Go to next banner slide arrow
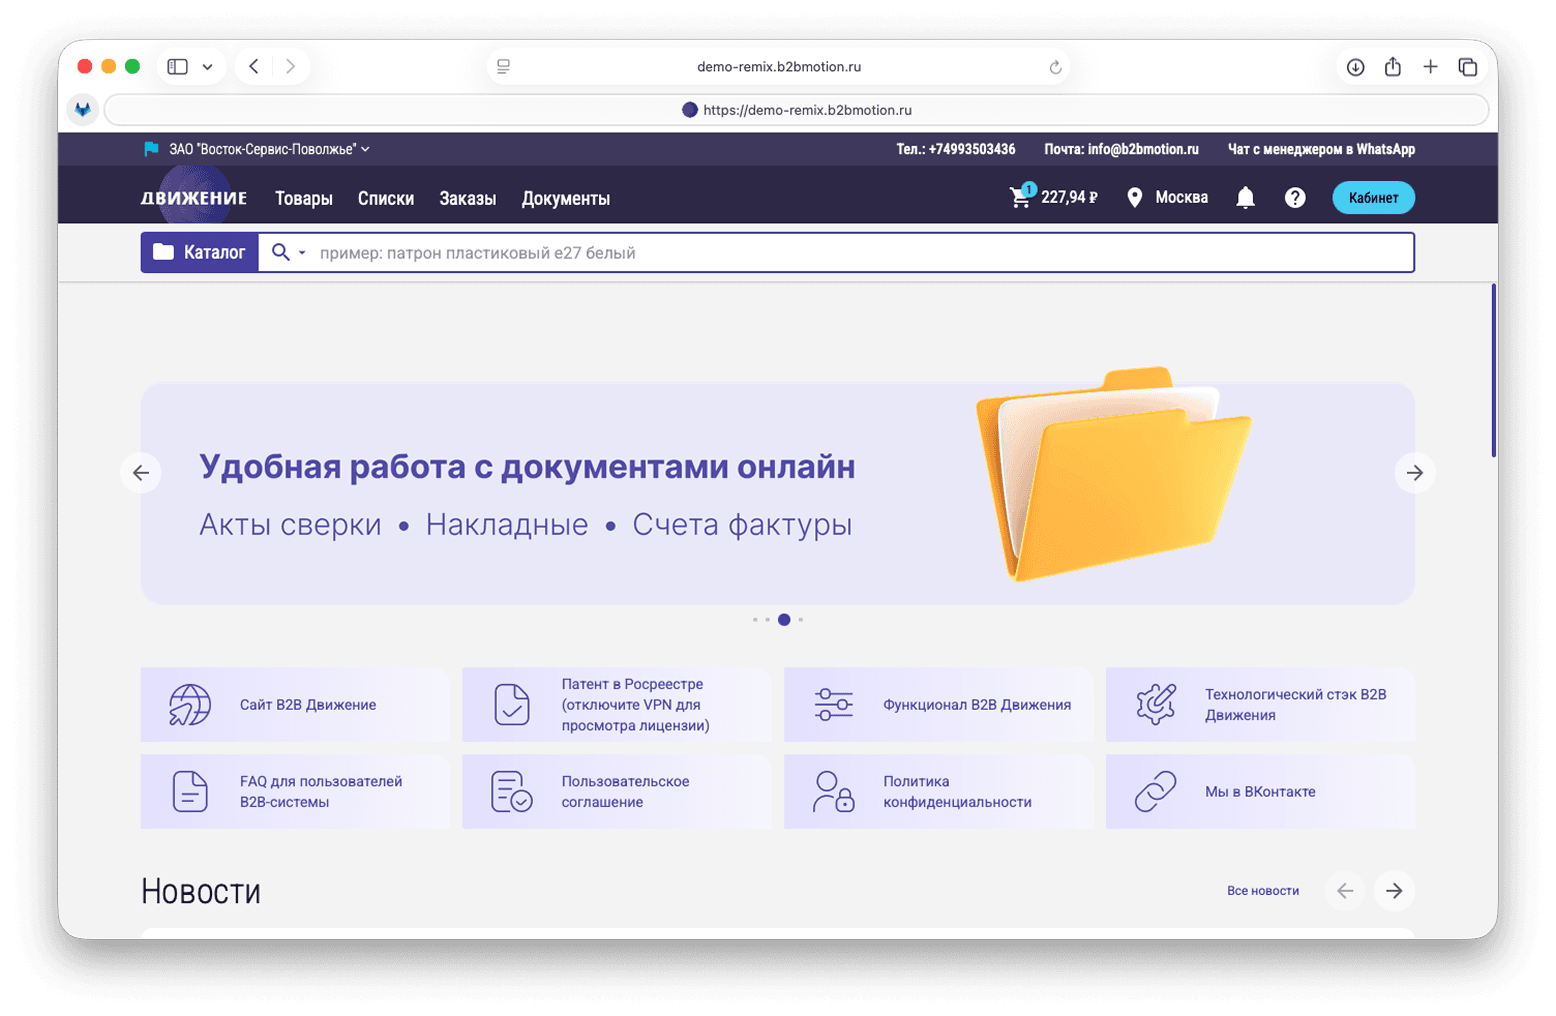The image size is (1556, 1016). coord(1415,473)
